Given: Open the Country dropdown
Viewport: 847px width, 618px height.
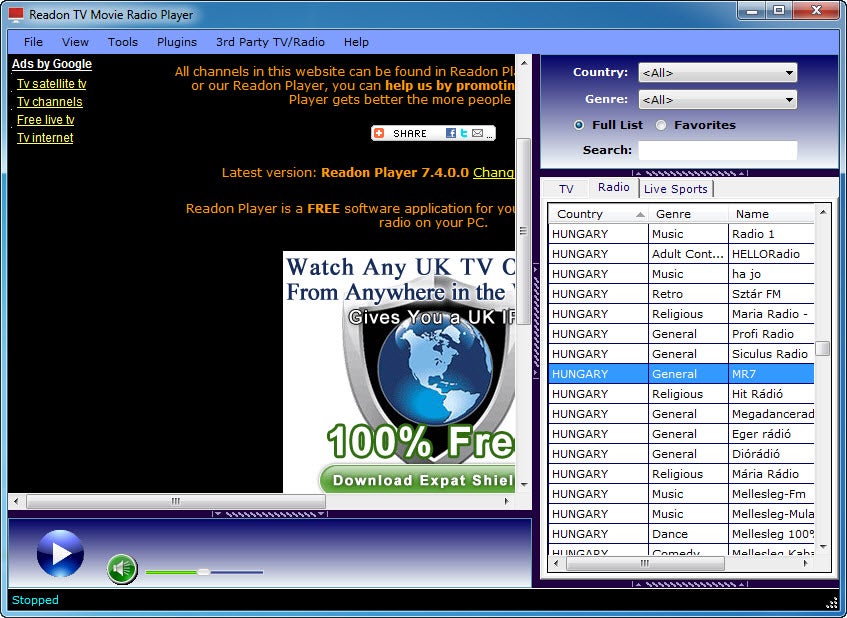Looking at the screenshot, I should pyautogui.click(x=717, y=72).
